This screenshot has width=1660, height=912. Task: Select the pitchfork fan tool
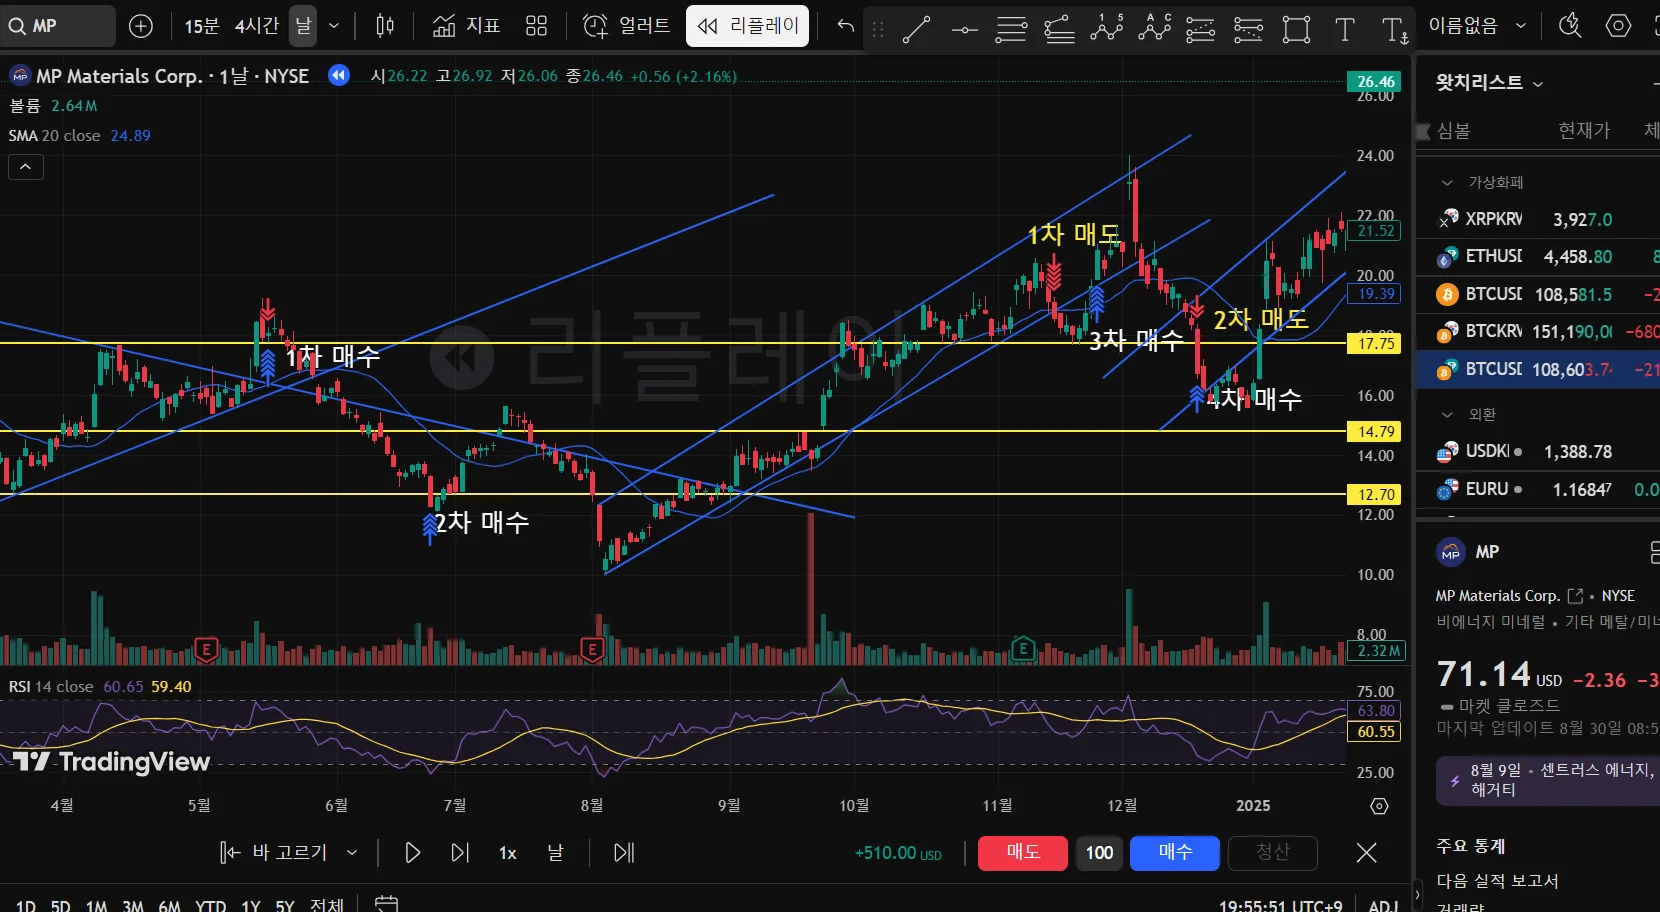pyautogui.click(x=1059, y=30)
